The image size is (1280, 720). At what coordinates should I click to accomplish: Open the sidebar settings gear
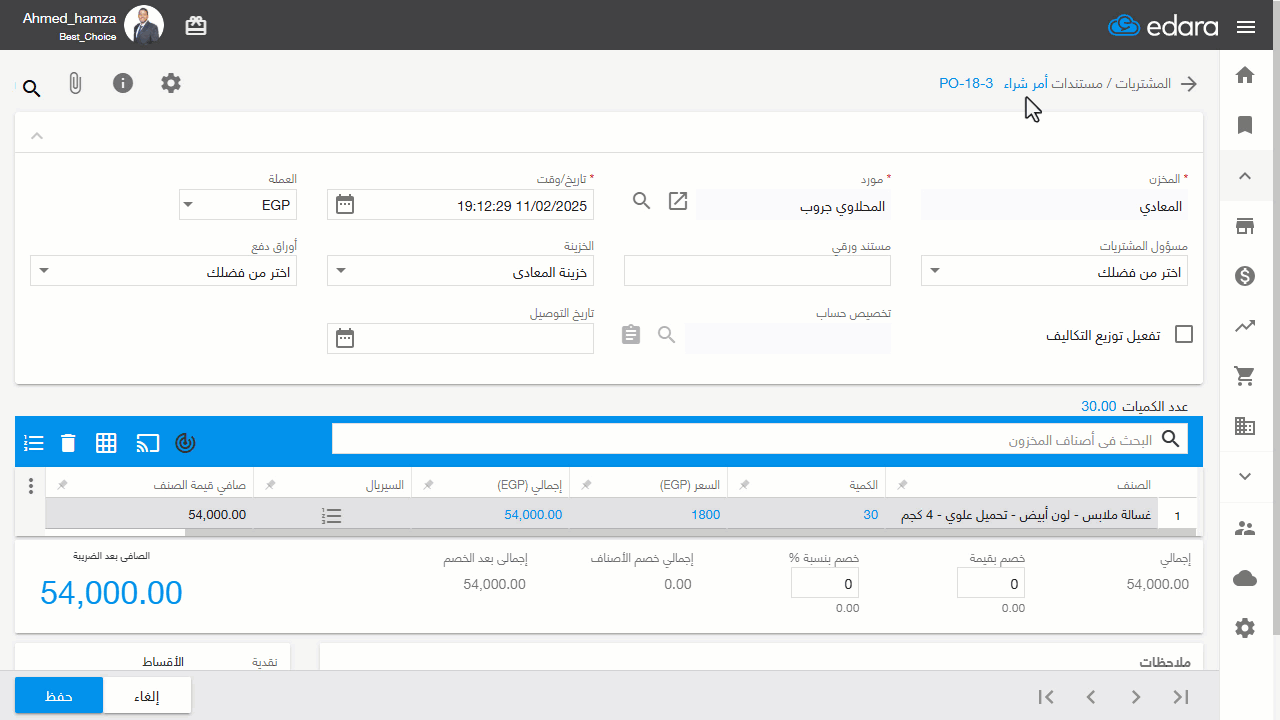point(1245,628)
